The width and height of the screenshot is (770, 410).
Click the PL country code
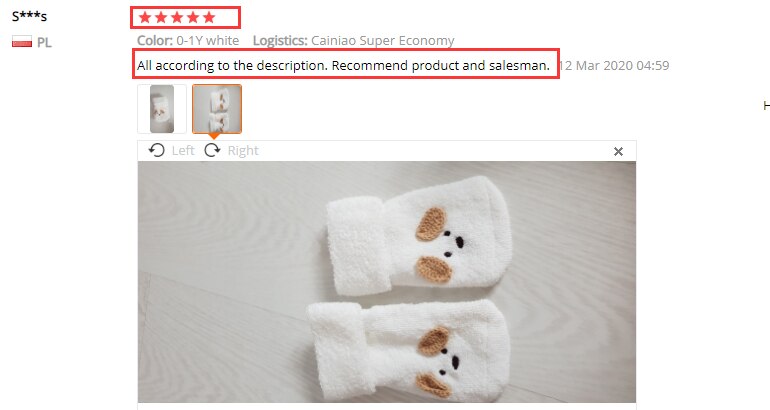pos(44,43)
